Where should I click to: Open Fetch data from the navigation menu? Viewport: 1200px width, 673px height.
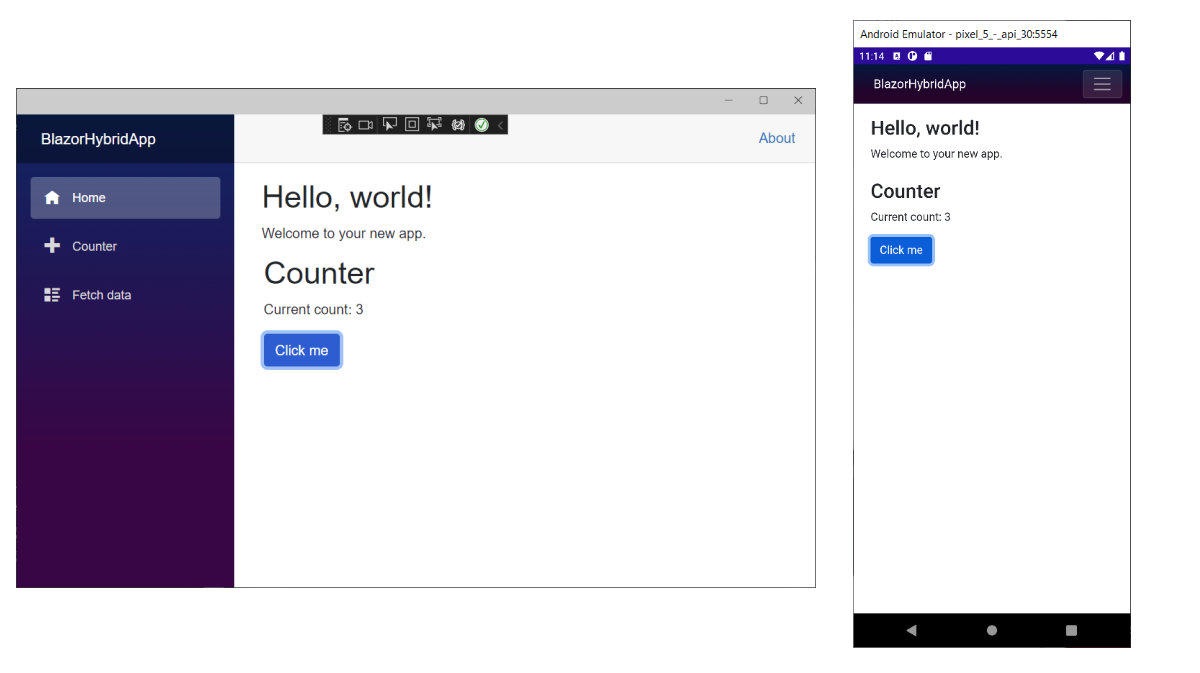101,294
